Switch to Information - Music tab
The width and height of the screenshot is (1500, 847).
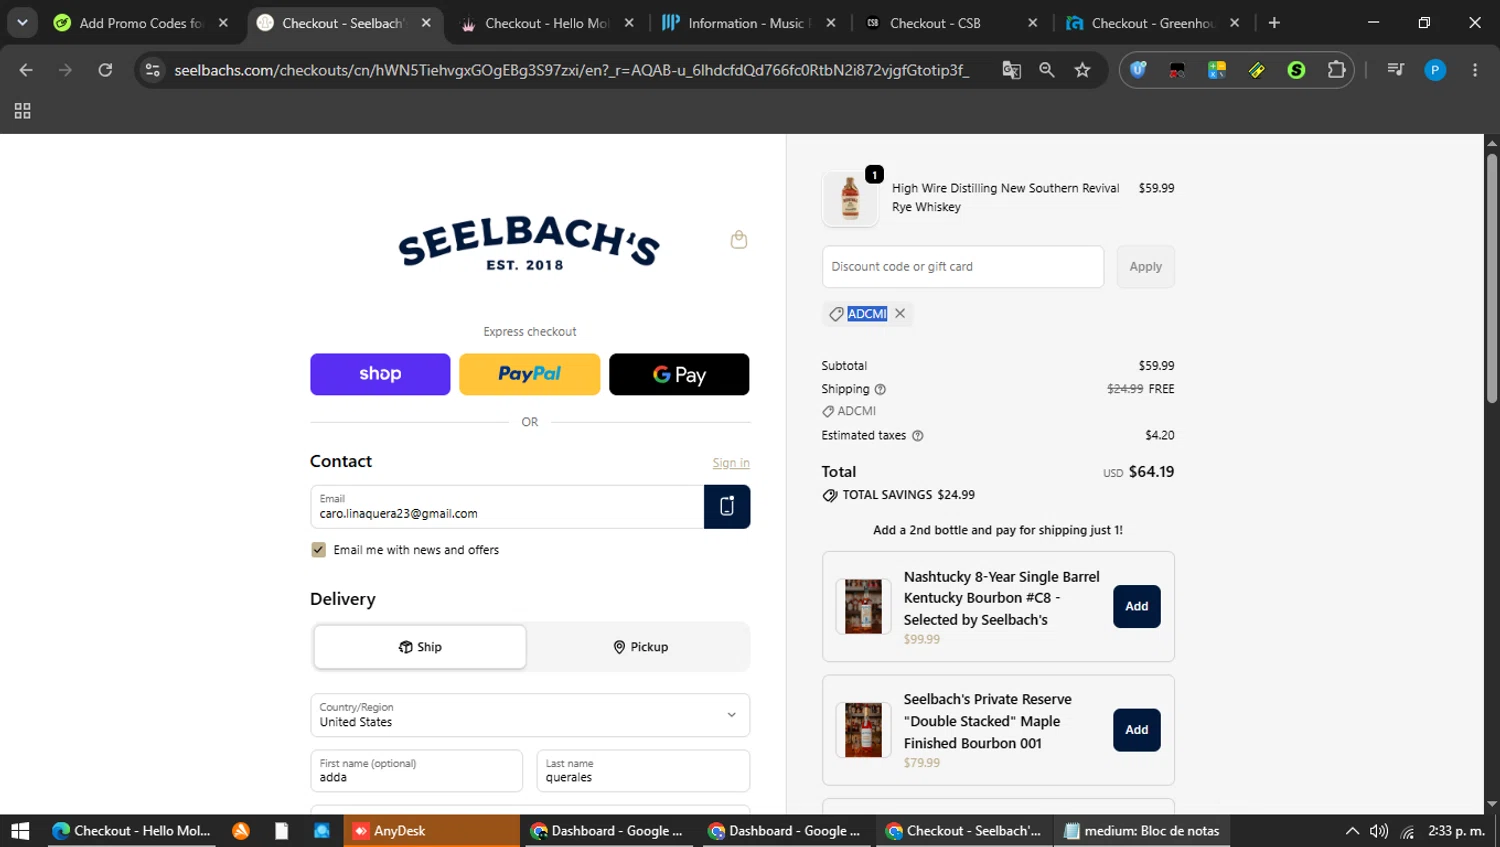750,23
